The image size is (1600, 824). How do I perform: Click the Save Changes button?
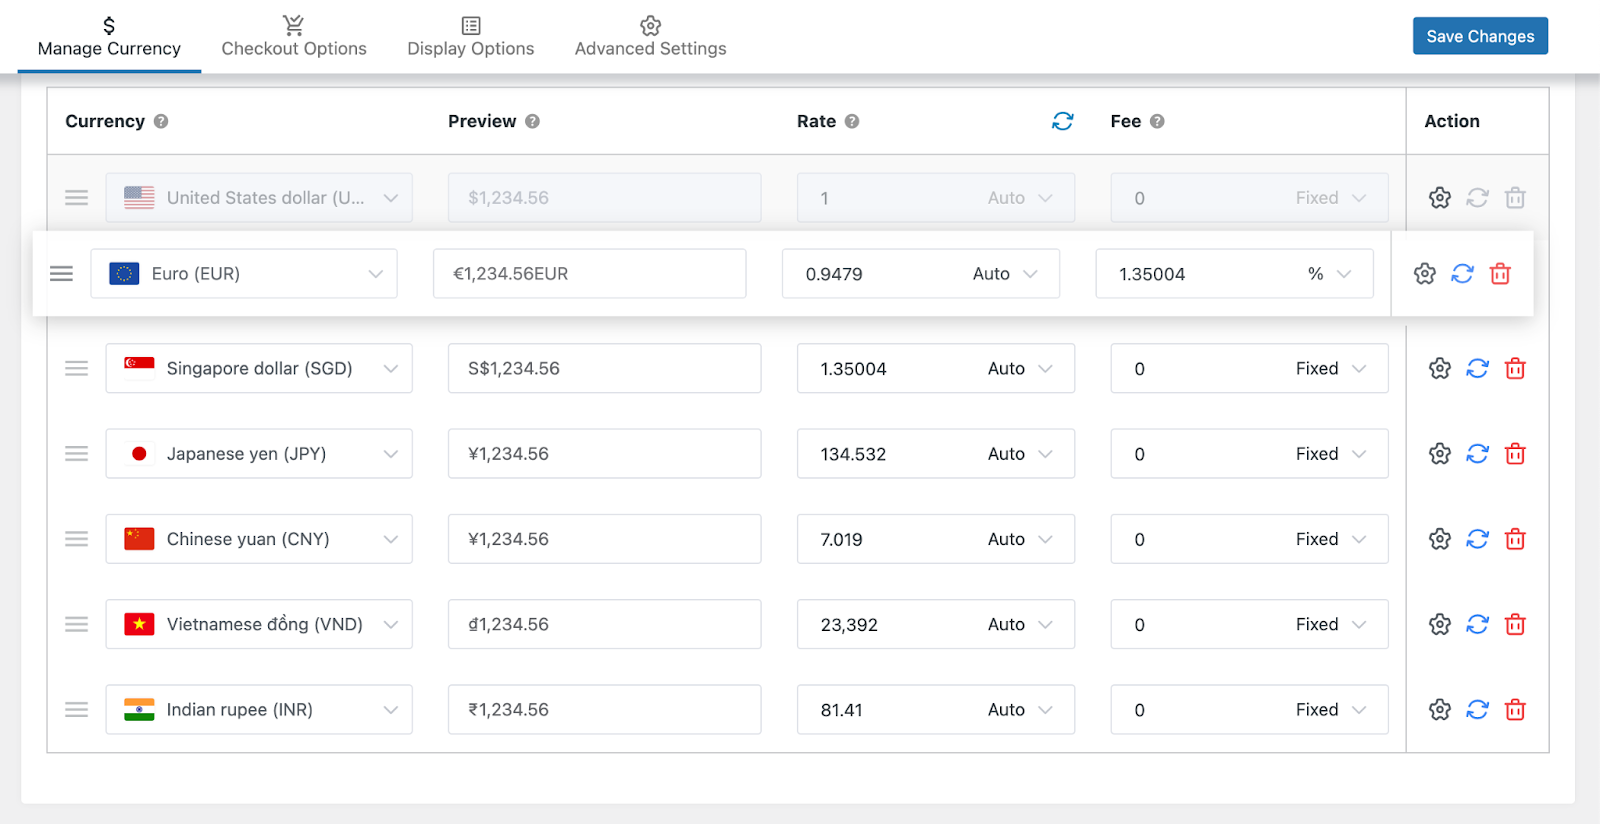point(1479,36)
